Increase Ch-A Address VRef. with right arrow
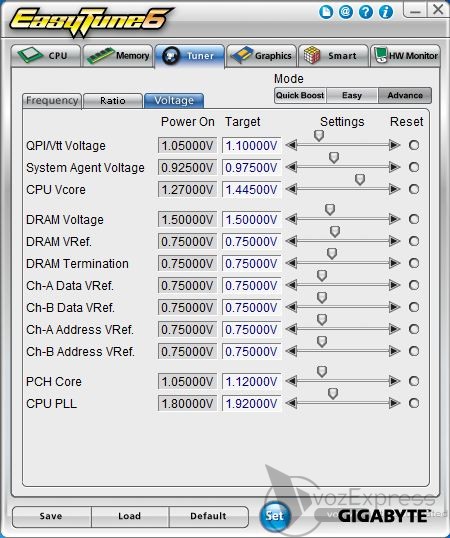This screenshot has height=538, width=450. pos(394,329)
